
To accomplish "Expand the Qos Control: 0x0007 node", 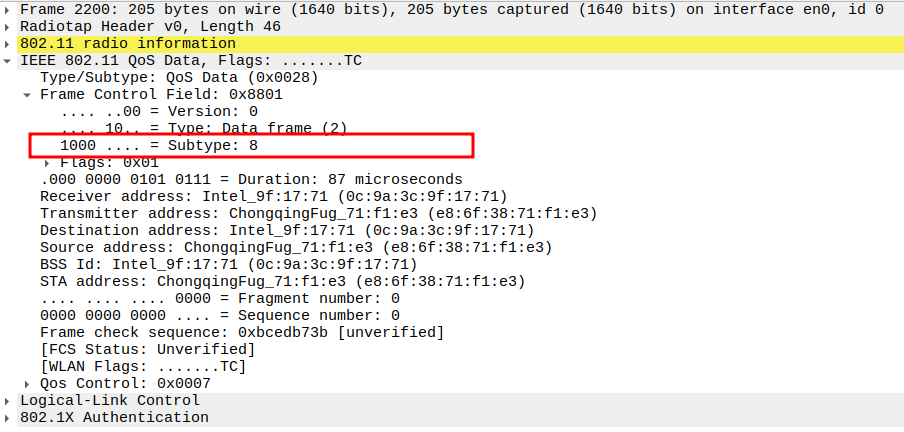I will (28, 383).
